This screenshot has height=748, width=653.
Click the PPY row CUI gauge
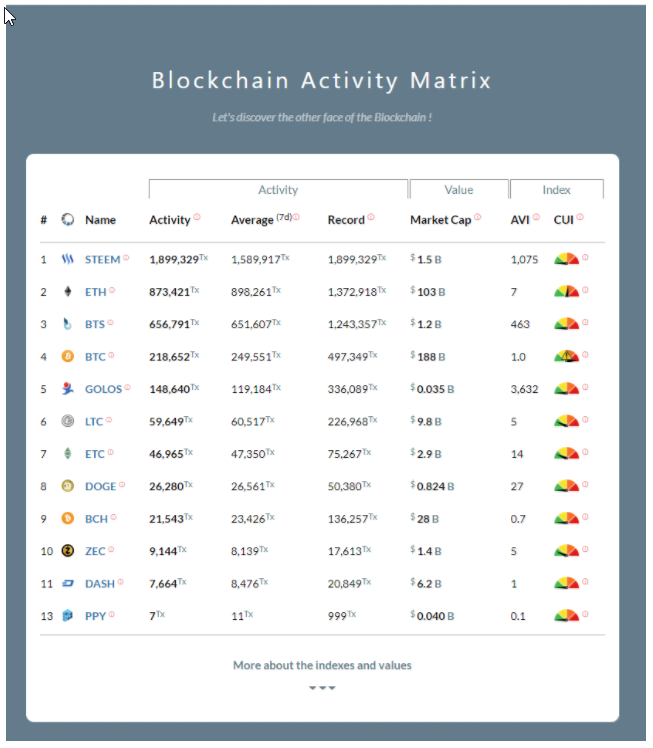click(566, 616)
